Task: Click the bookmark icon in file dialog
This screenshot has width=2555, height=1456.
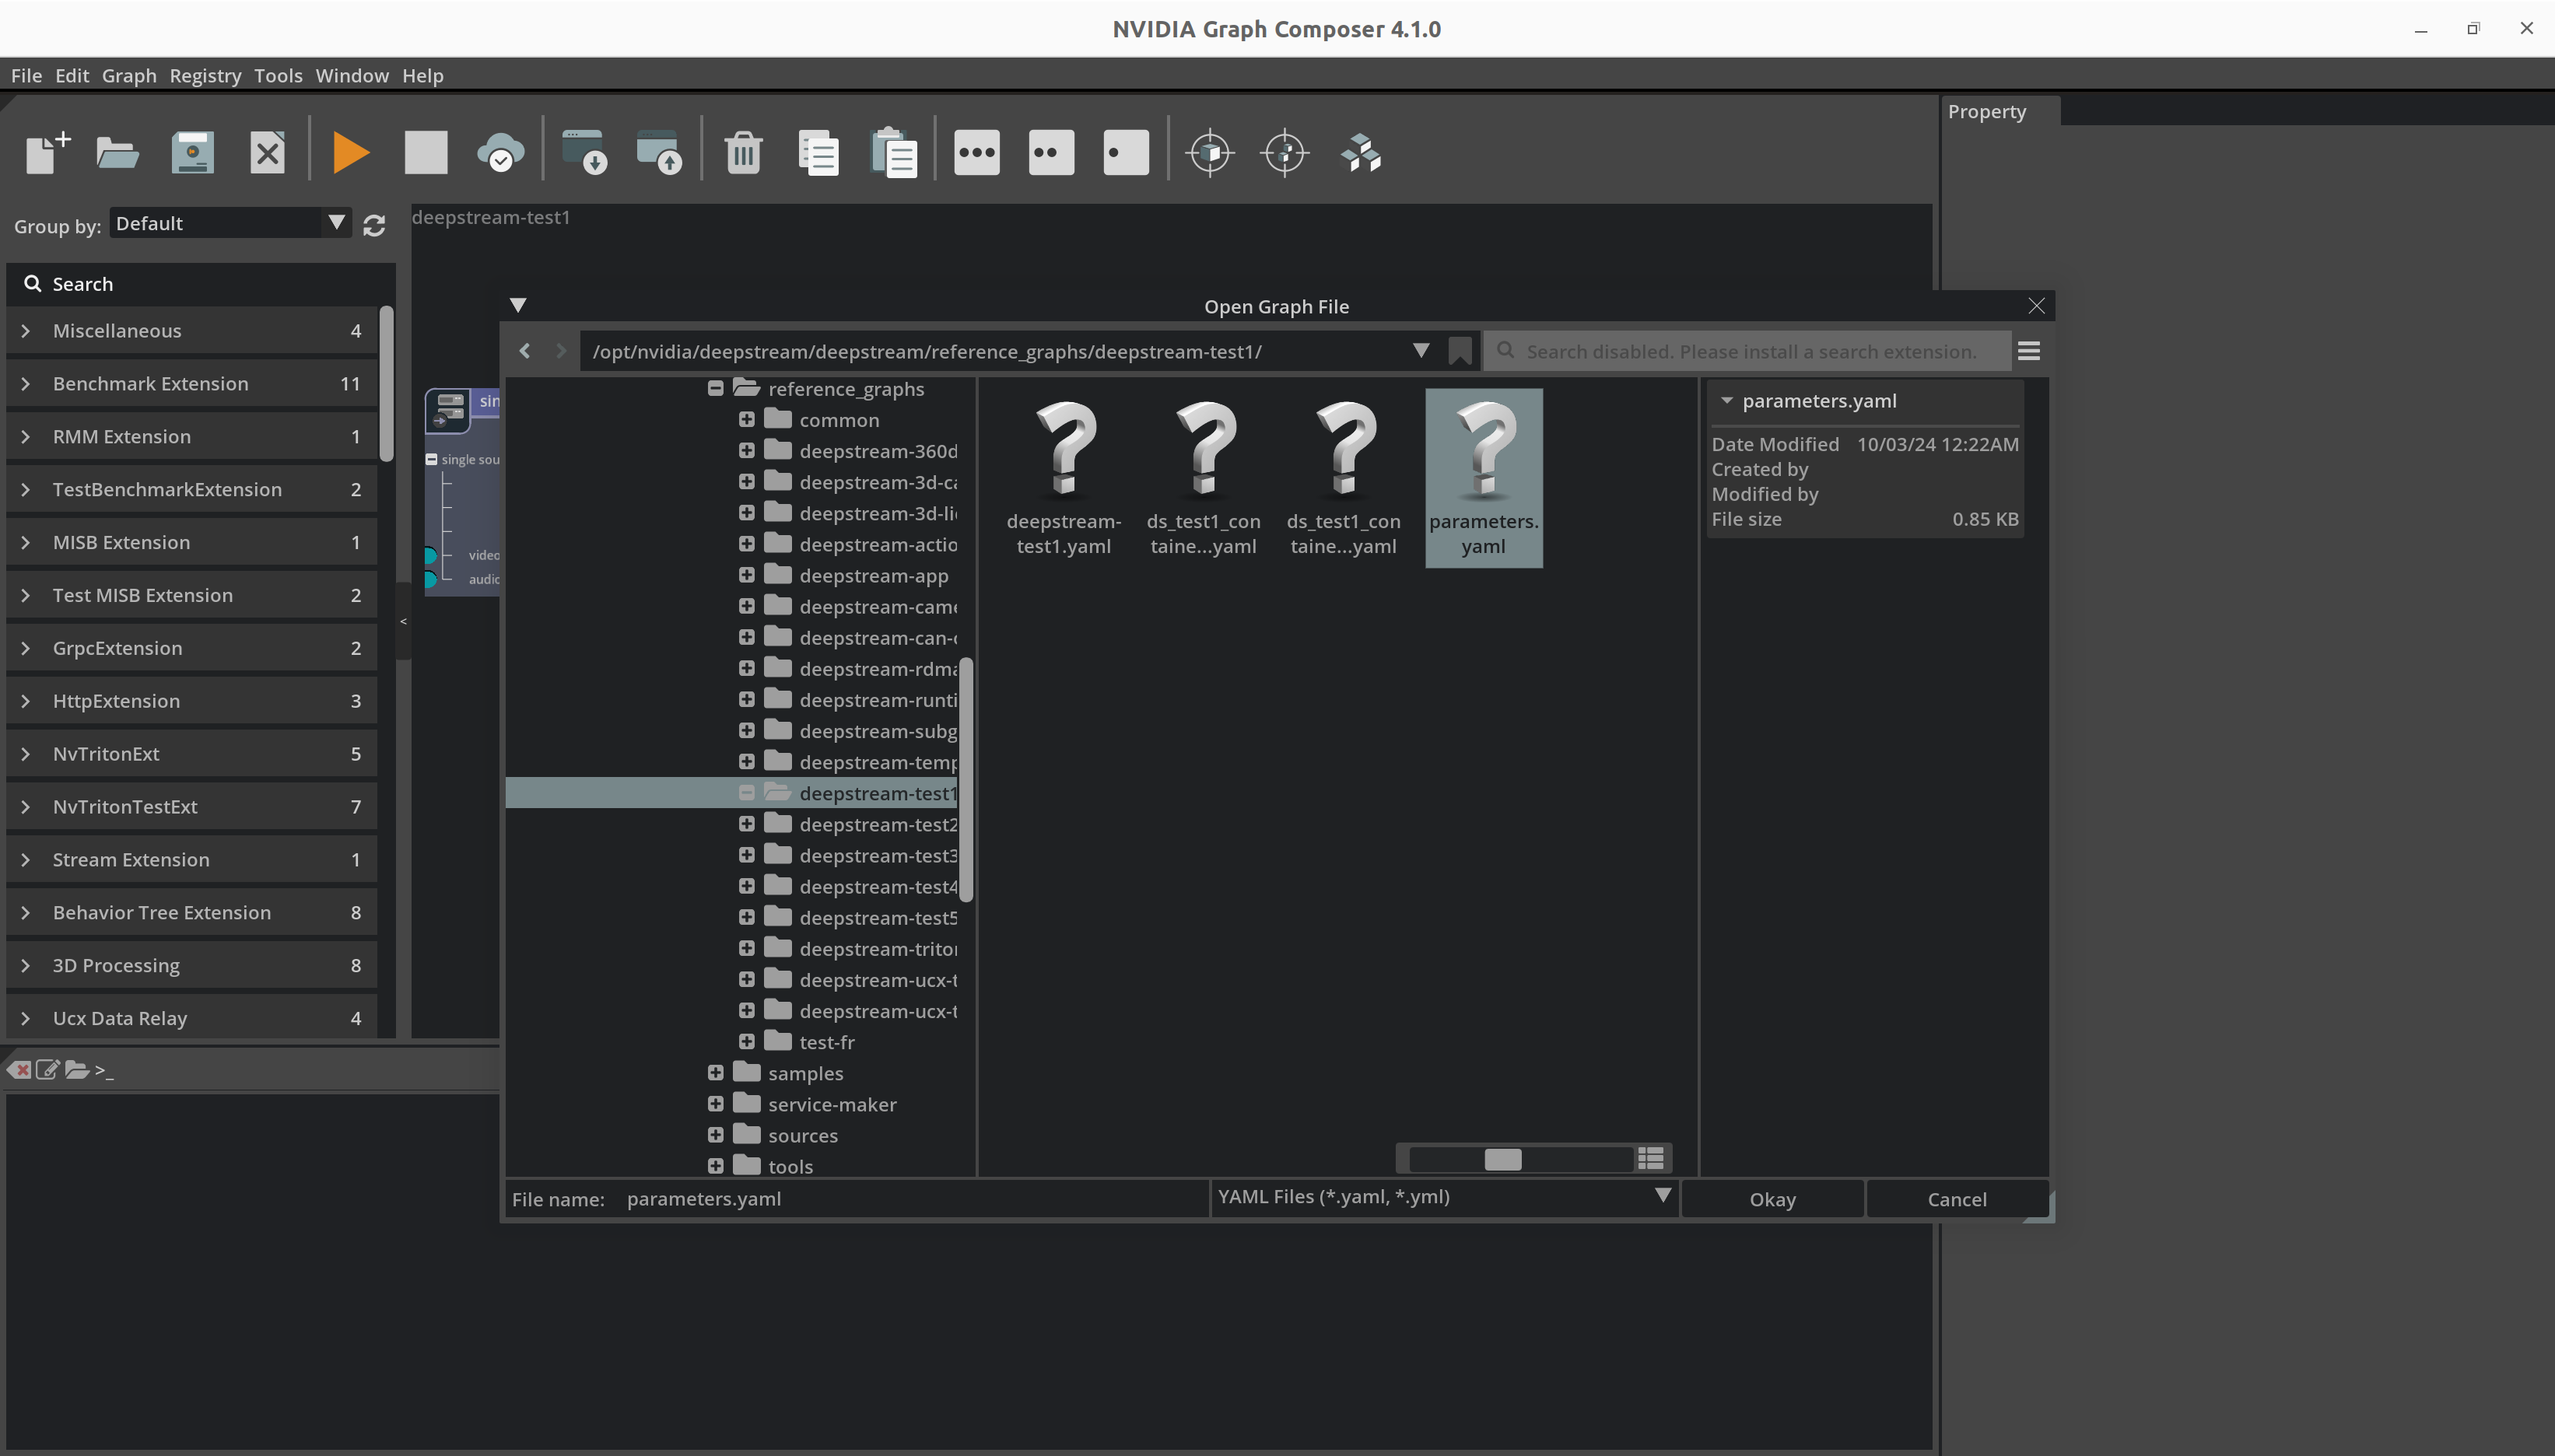Action: pyautogui.click(x=1460, y=351)
